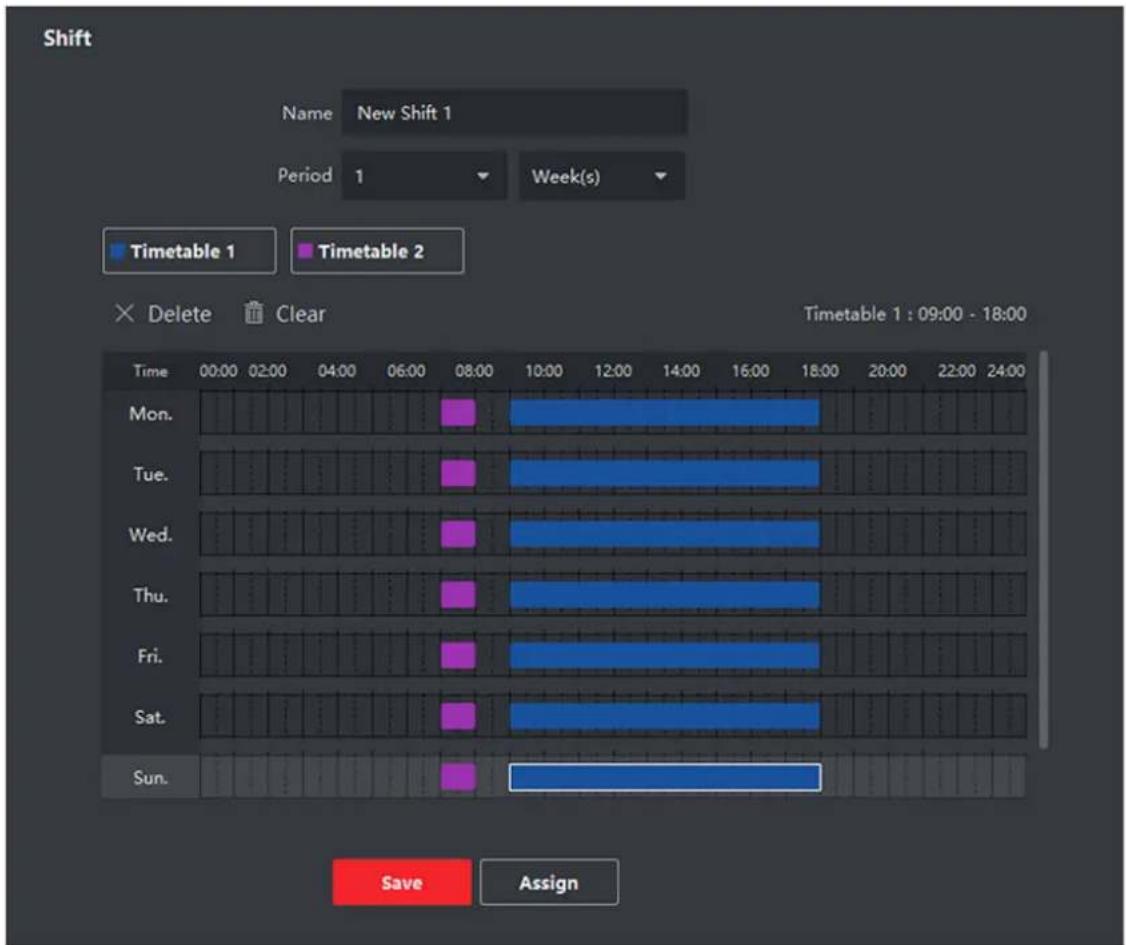Click the Shift heading text
Image resolution: width=1126 pixels, height=945 pixels.
click(68, 37)
